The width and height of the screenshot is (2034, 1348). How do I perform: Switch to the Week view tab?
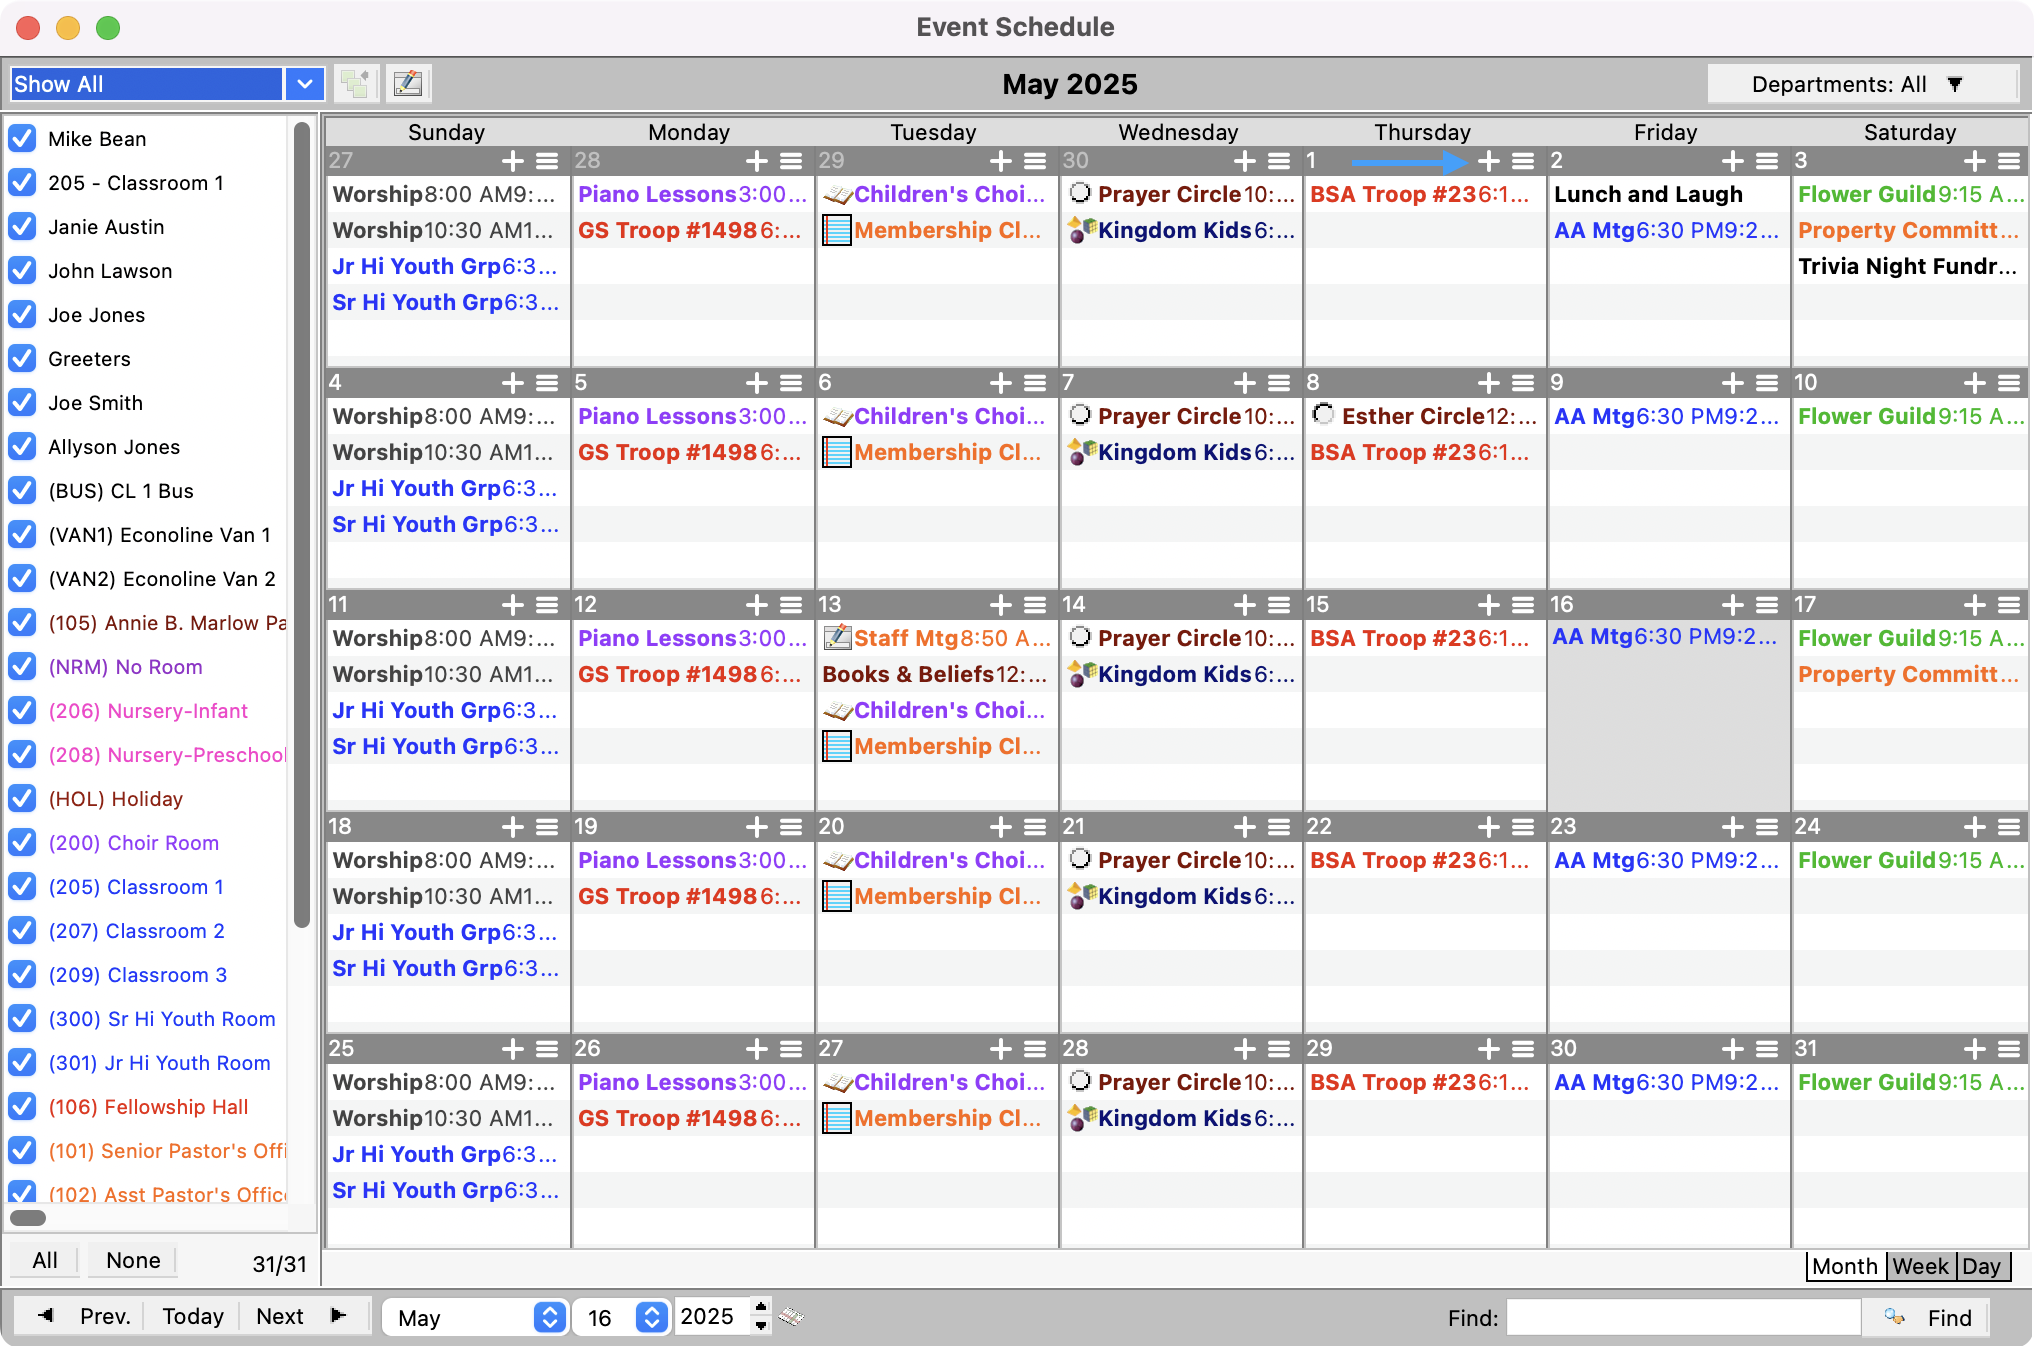tap(1920, 1266)
